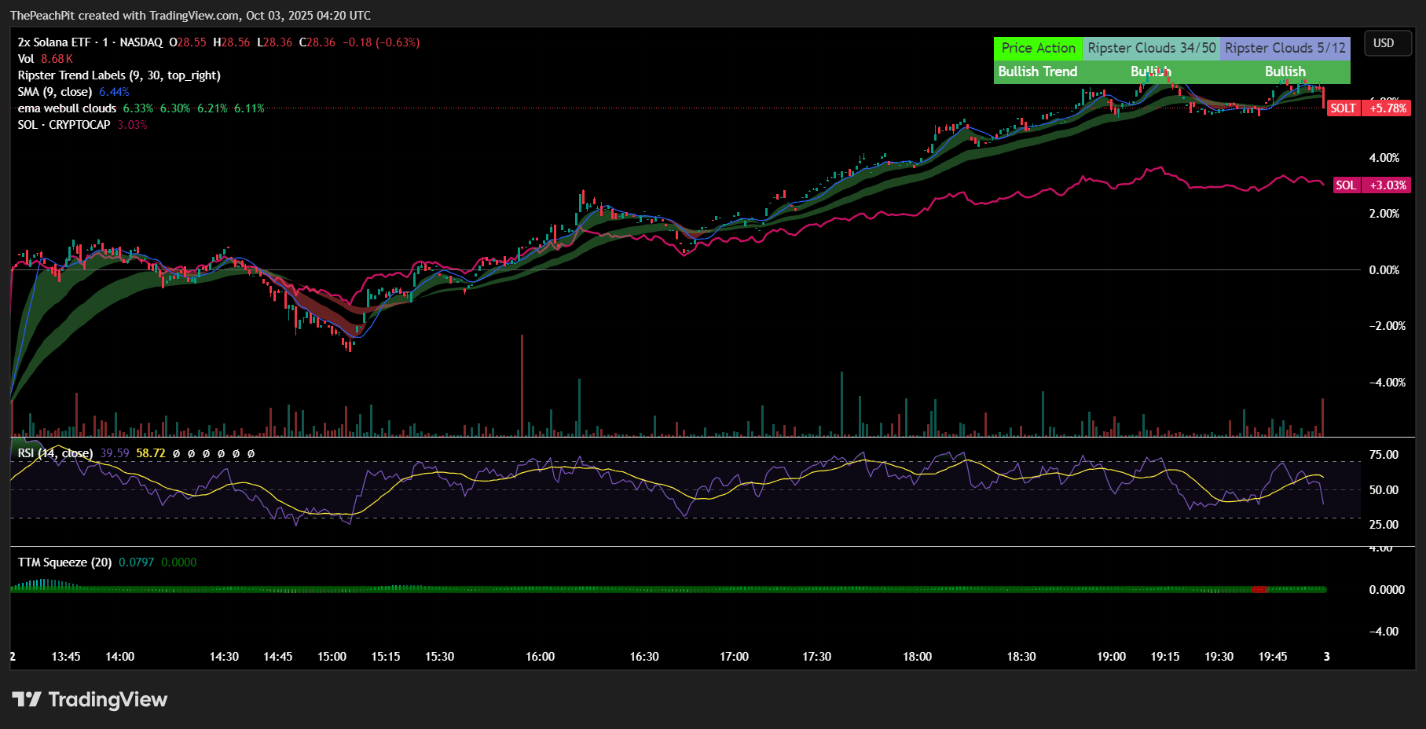Click the 4.00% price scale value

click(x=1385, y=157)
